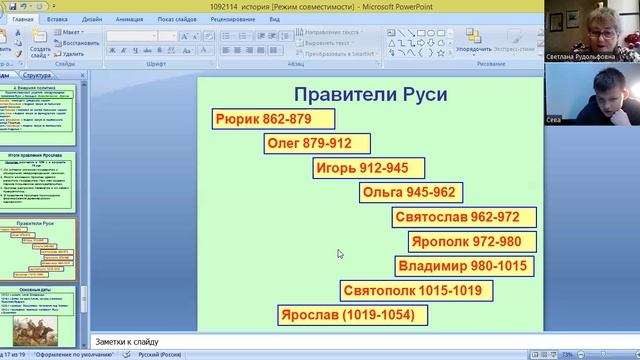This screenshot has height=360, width=640.
Task: Click the Increase indent icon
Action: [273, 36]
